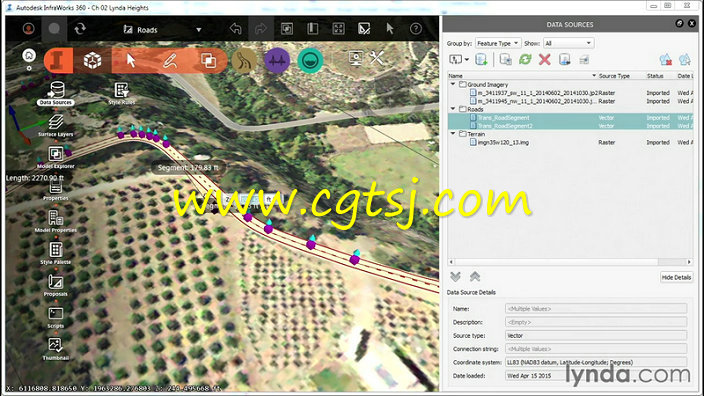Image resolution: width=704 pixels, height=396 pixels.
Task: Click the small gear under home icon
Action: 29,68
